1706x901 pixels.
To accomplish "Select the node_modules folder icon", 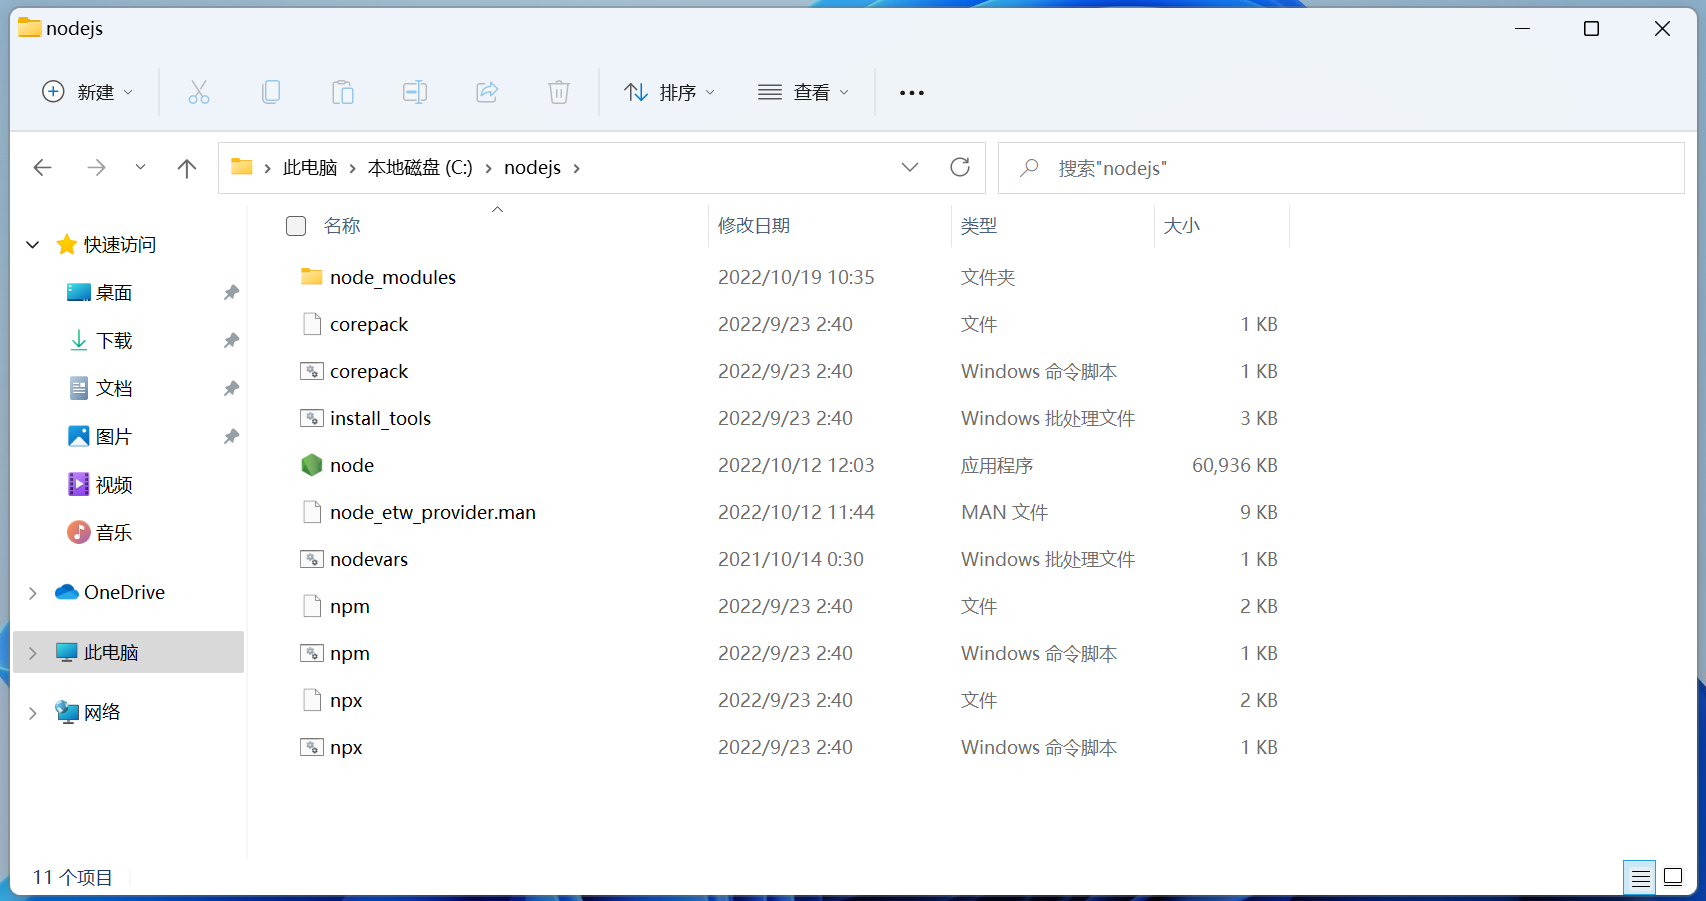I will tap(312, 277).
